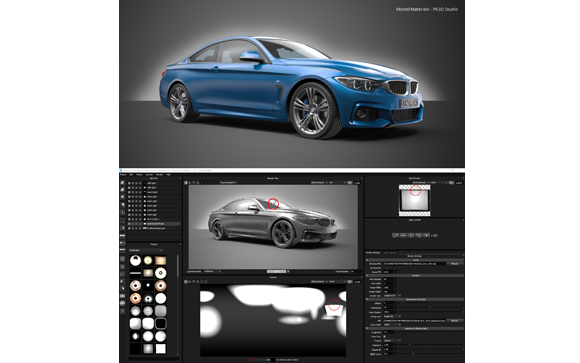Toggle first visibility icon of topmost light row
This screenshot has height=363, width=580.
[129, 183]
